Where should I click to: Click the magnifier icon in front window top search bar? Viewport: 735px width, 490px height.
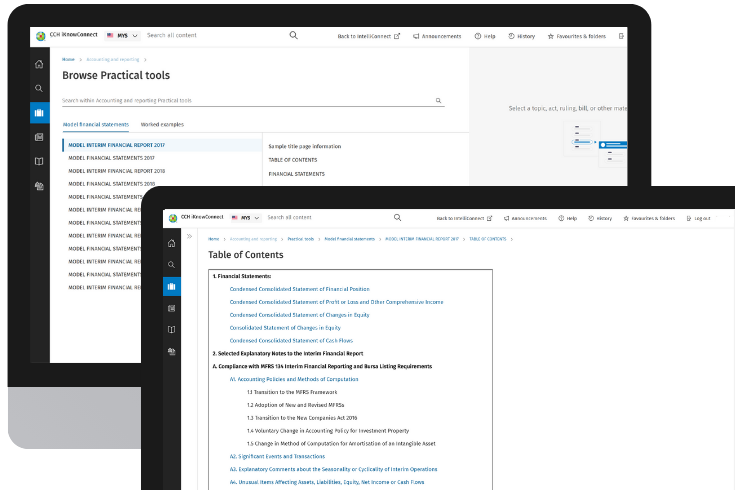click(397, 217)
